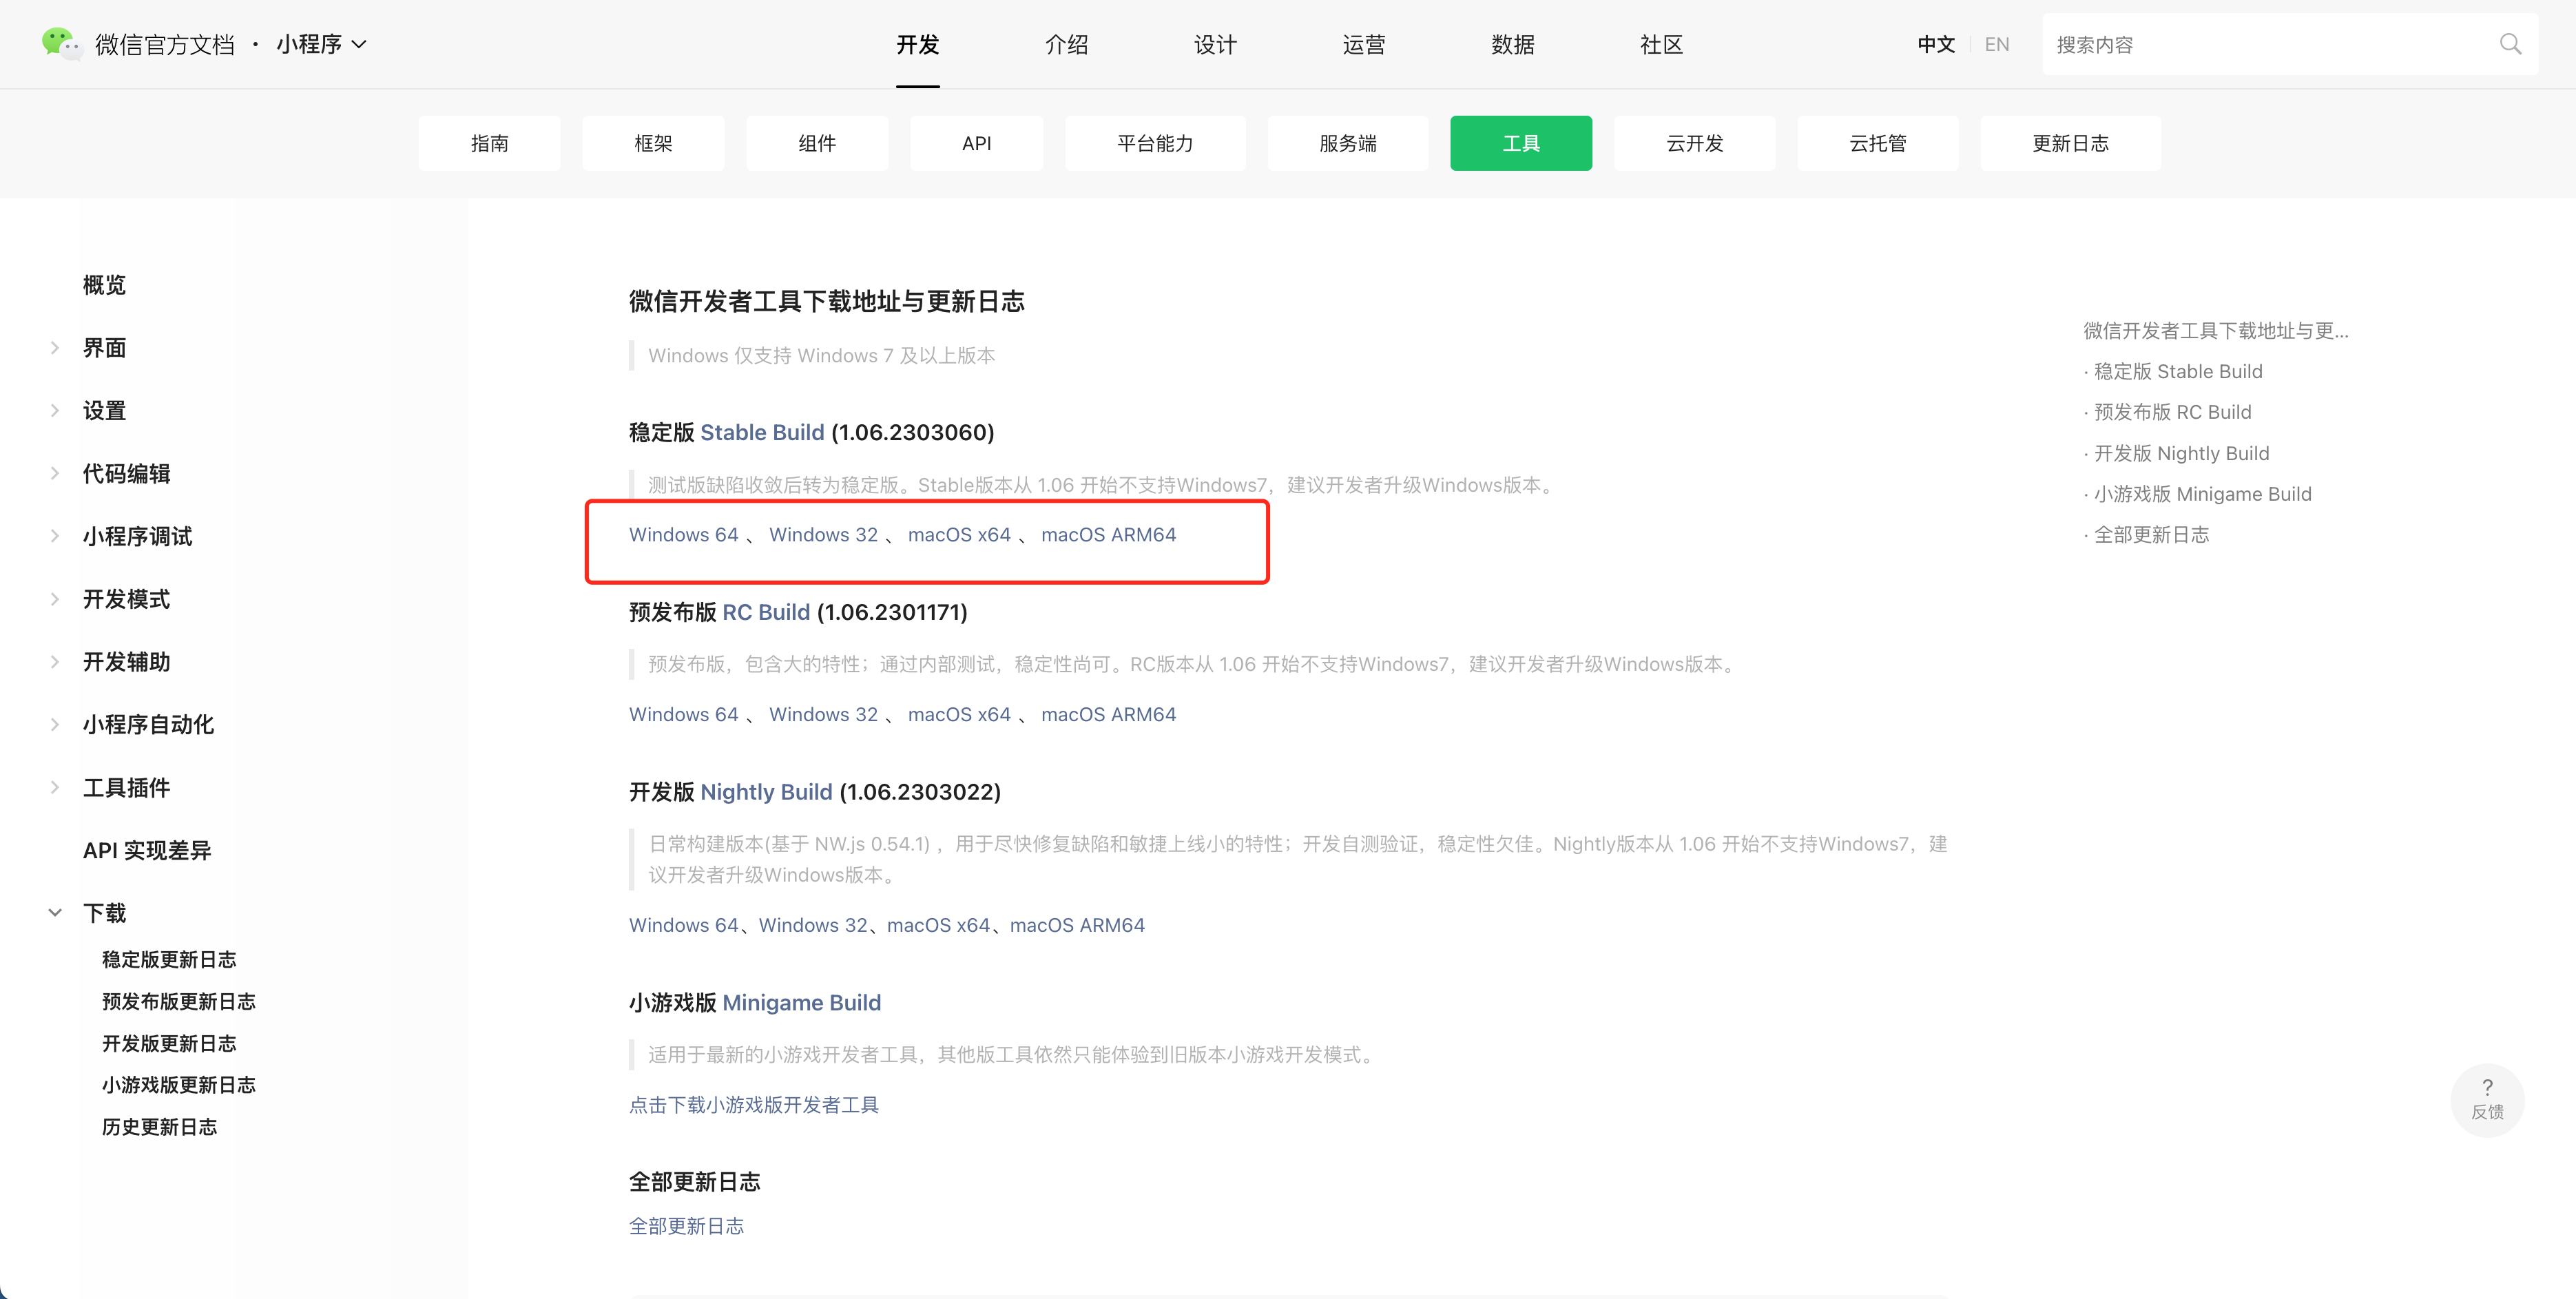Open 小游戏版更新日志 in the sidebar
2576x1299 pixels.
[179, 1085]
